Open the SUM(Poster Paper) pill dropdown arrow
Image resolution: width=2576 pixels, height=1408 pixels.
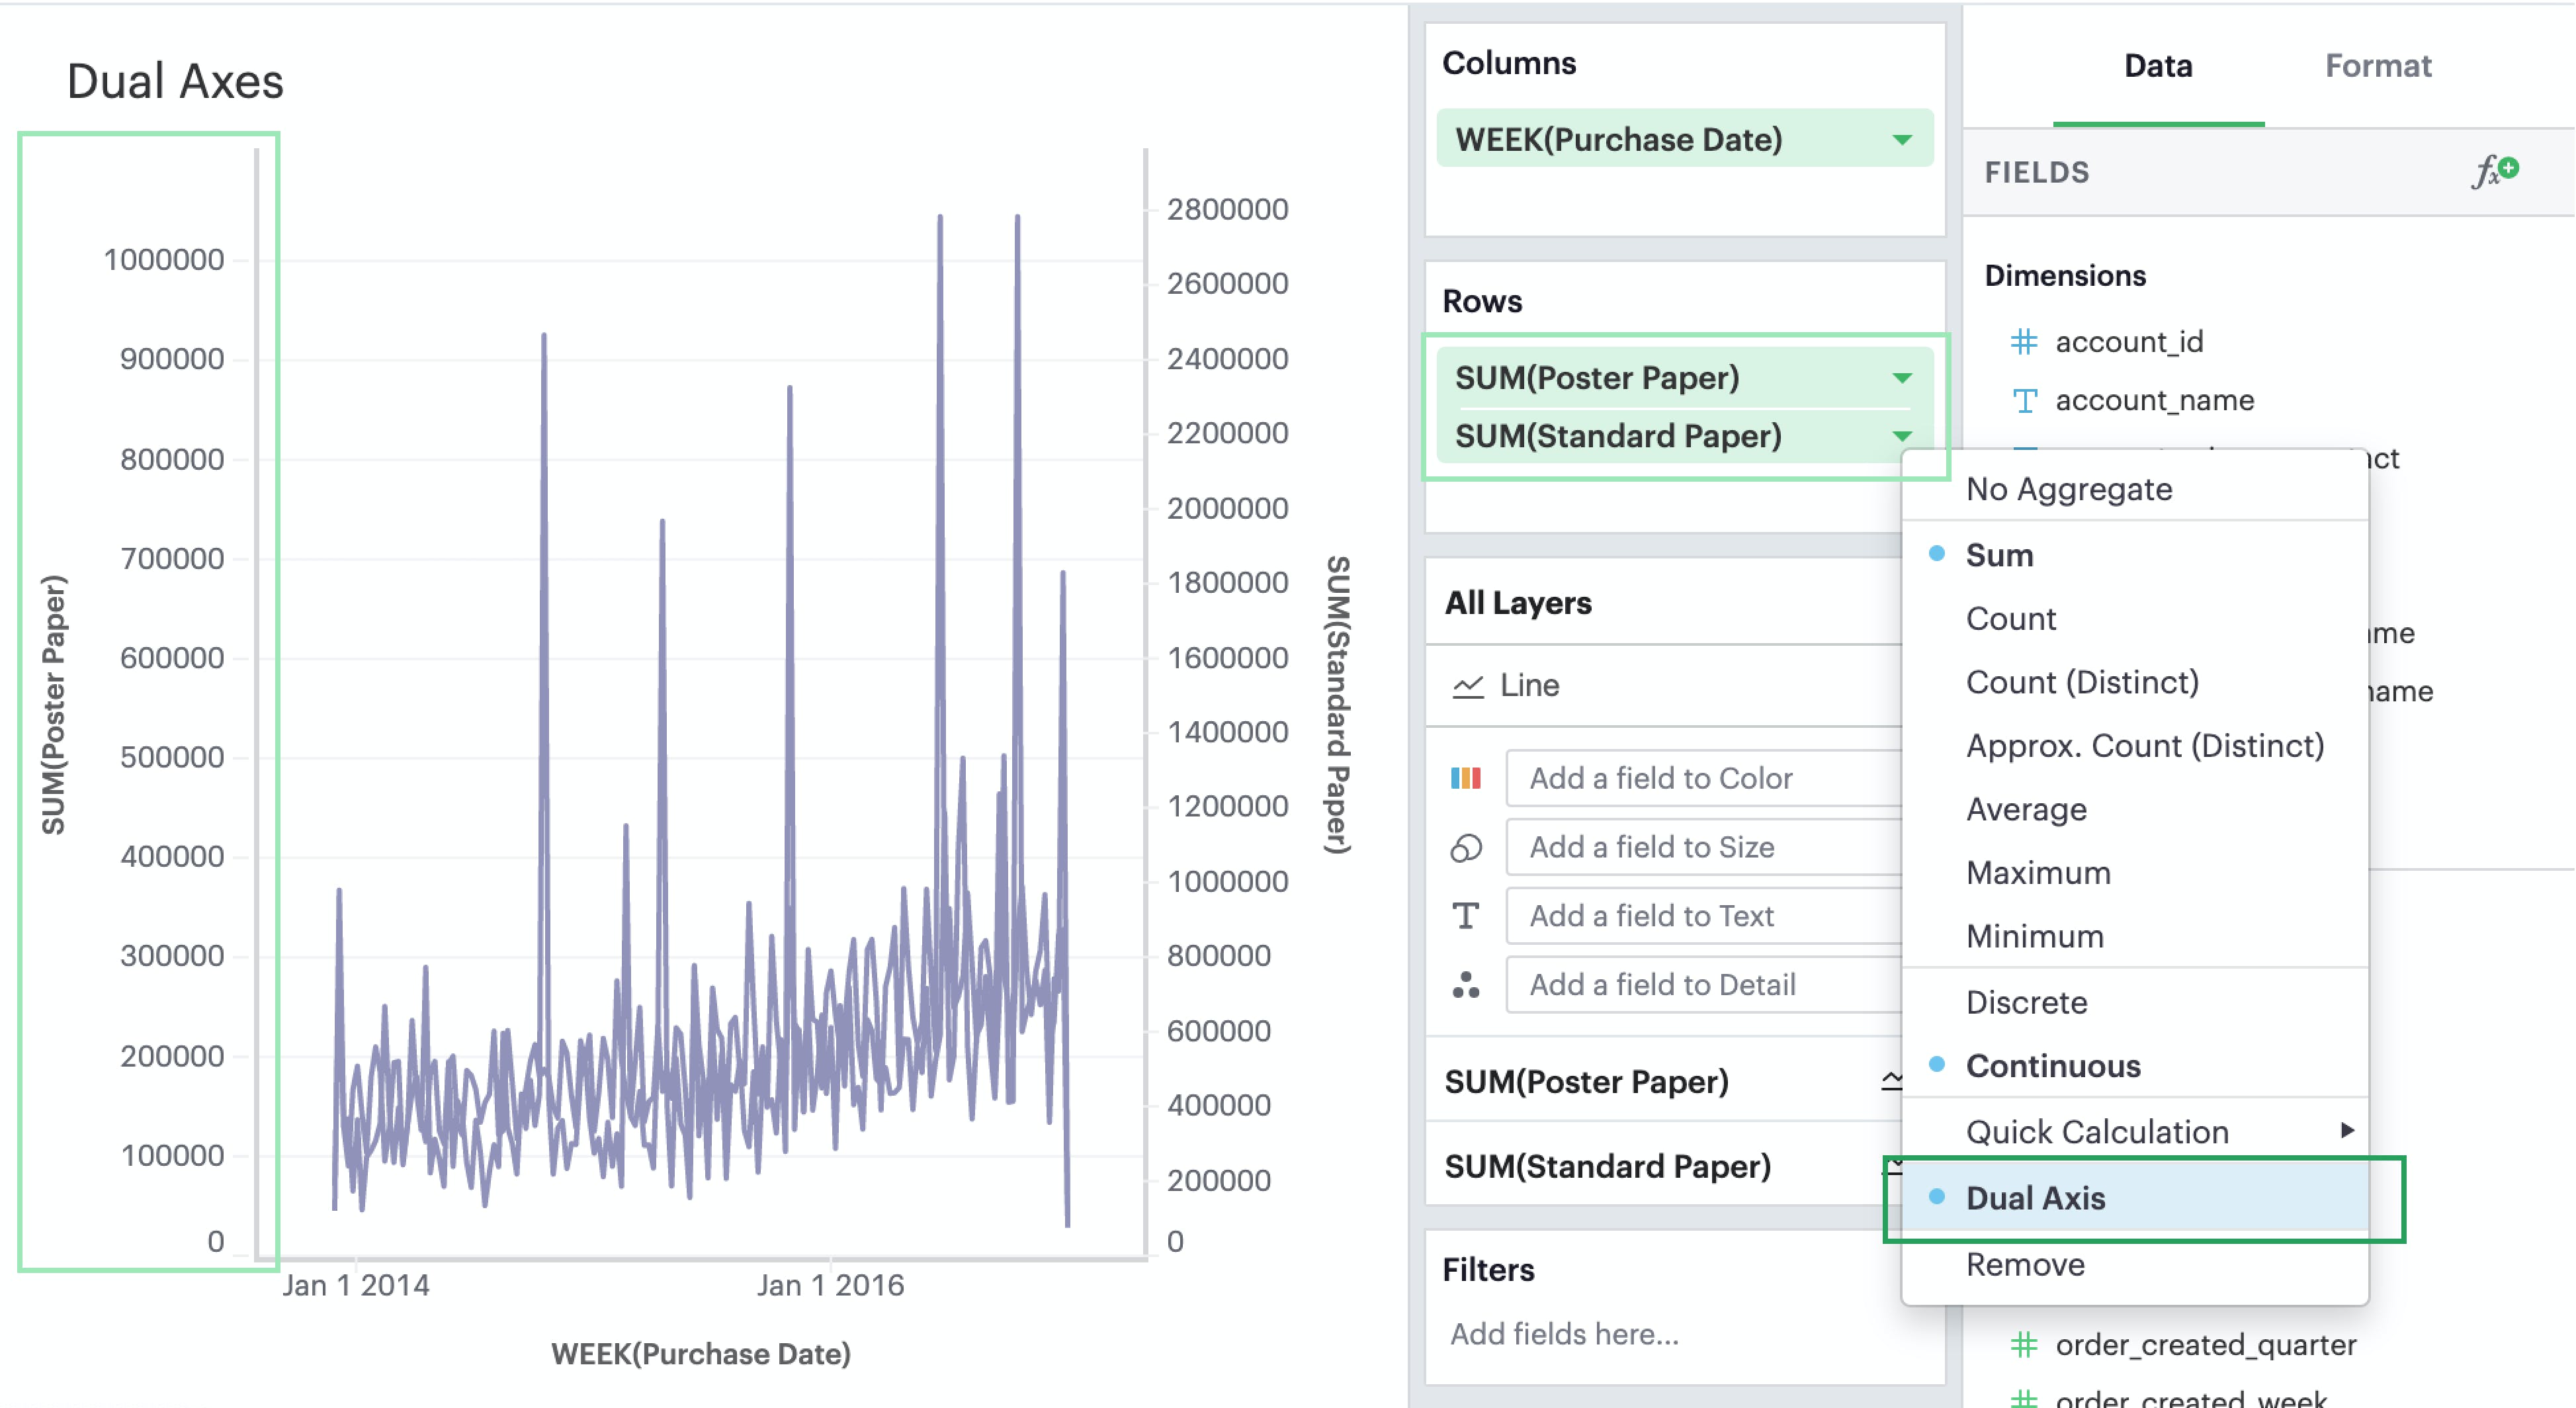pyautogui.click(x=1901, y=378)
